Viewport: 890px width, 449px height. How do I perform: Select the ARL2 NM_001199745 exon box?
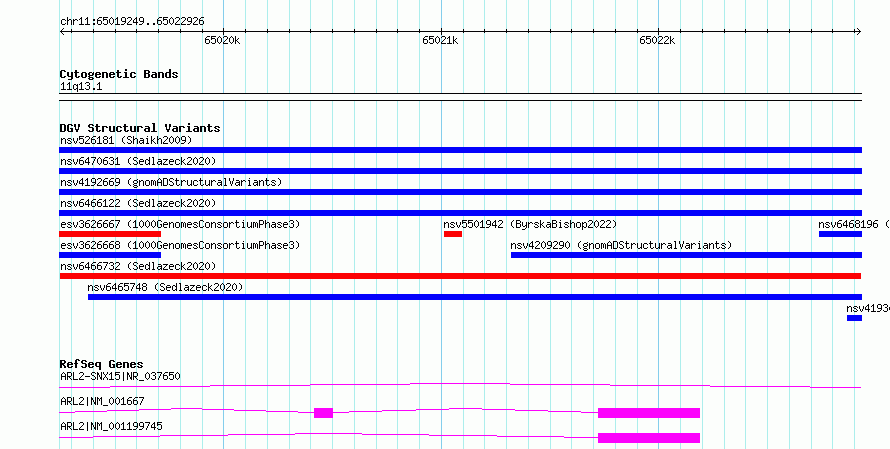pyautogui.click(x=649, y=438)
